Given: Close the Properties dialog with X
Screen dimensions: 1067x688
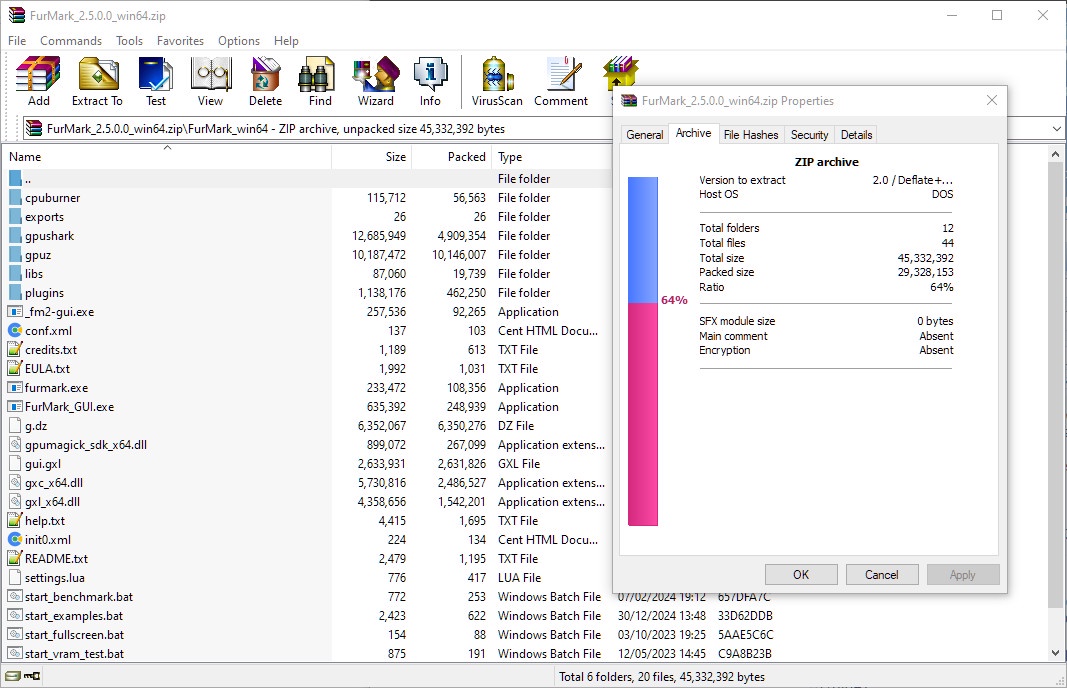Looking at the screenshot, I should point(992,100).
